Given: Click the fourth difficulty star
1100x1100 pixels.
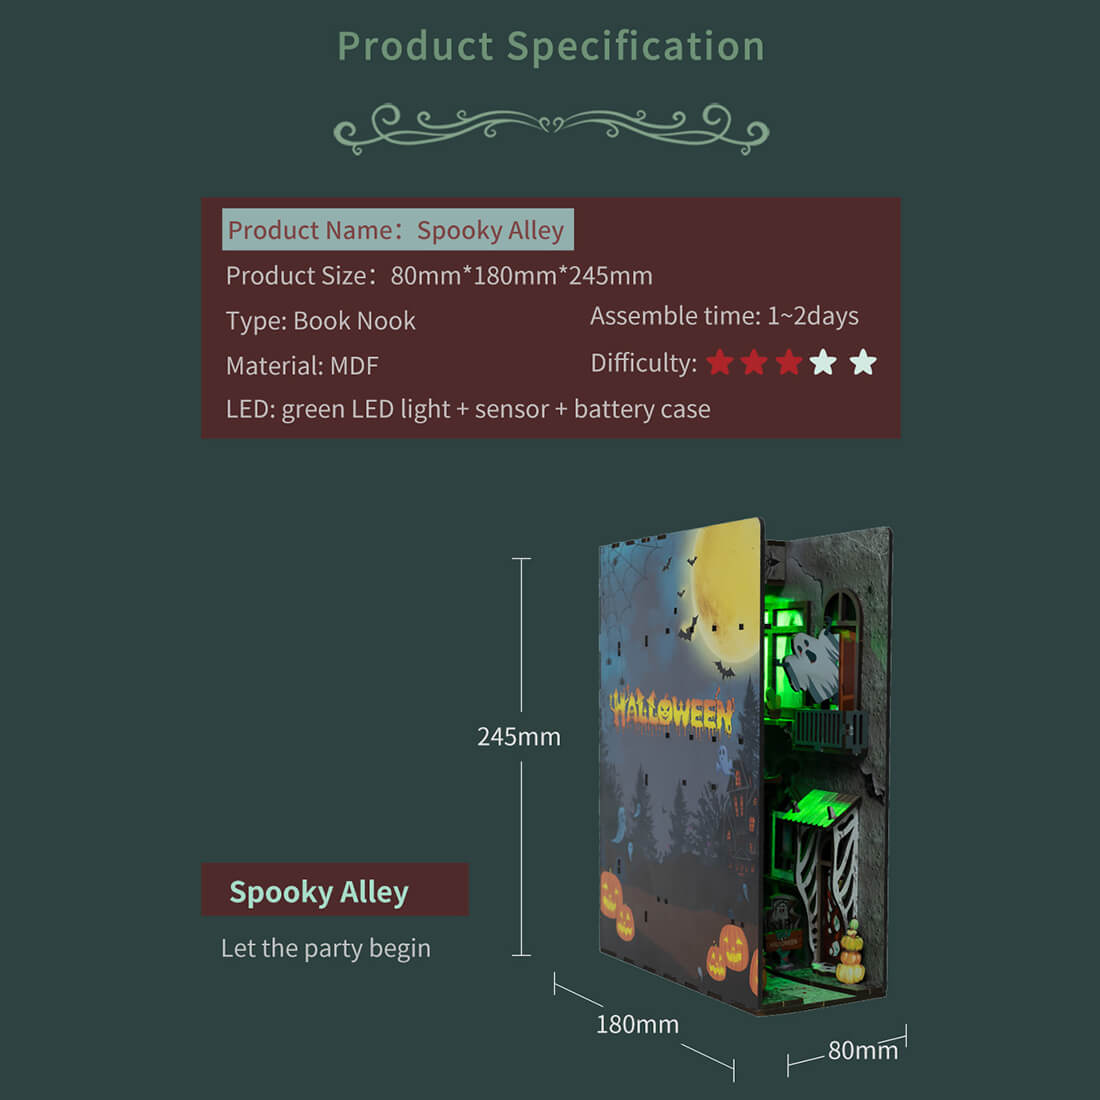Looking at the screenshot, I should point(824,362).
